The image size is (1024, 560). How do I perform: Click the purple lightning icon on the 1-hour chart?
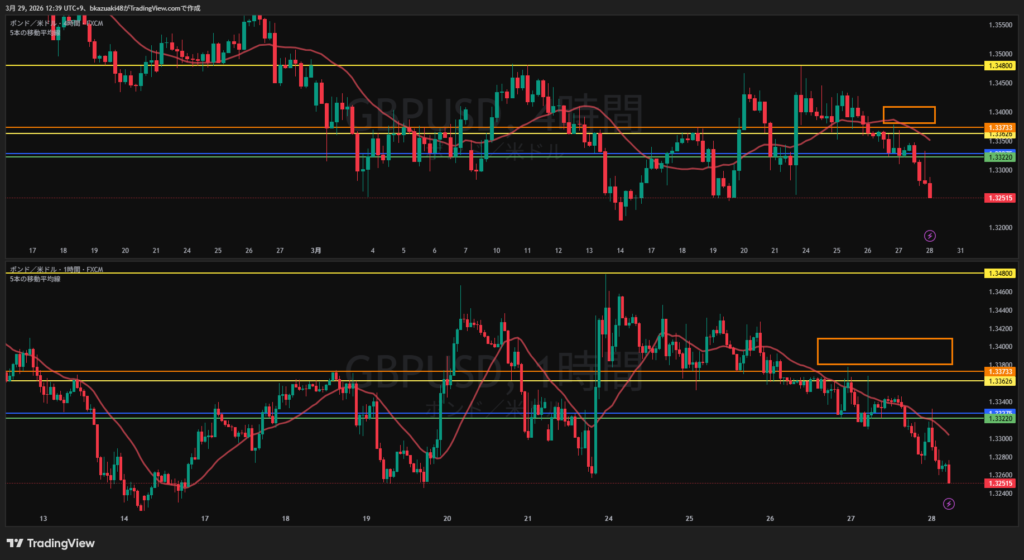pos(948,504)
